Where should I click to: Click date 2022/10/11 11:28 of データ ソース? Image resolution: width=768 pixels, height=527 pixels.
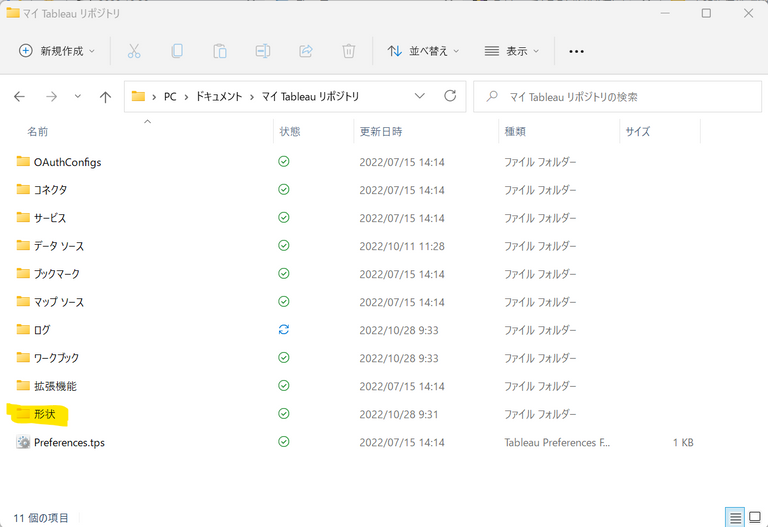point(402,246)
